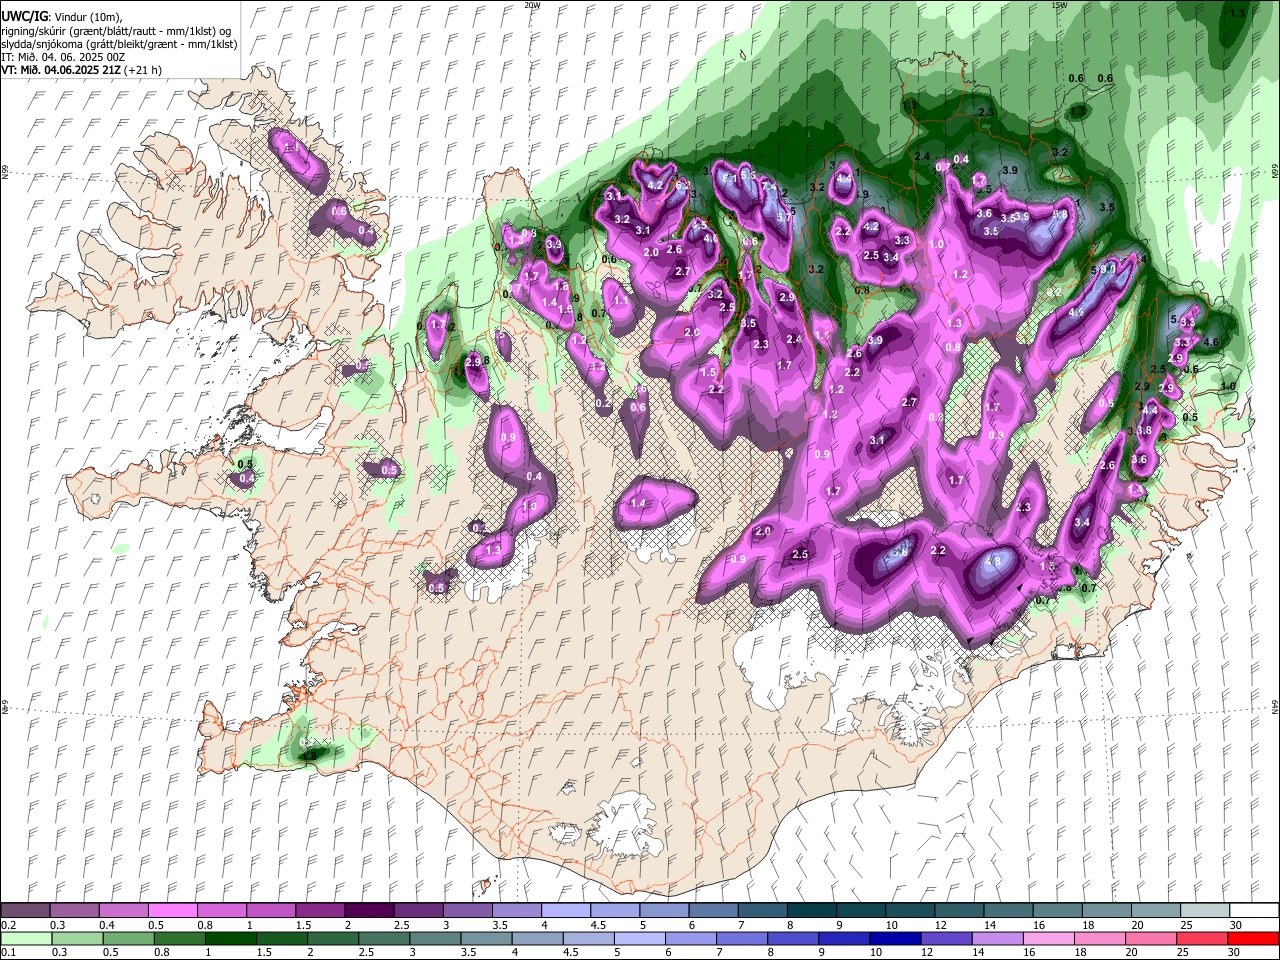Click the '12' label in the snow legend
Image resolution: width=1280 pixels, height=960 pixels.
[x=941, y=925]
